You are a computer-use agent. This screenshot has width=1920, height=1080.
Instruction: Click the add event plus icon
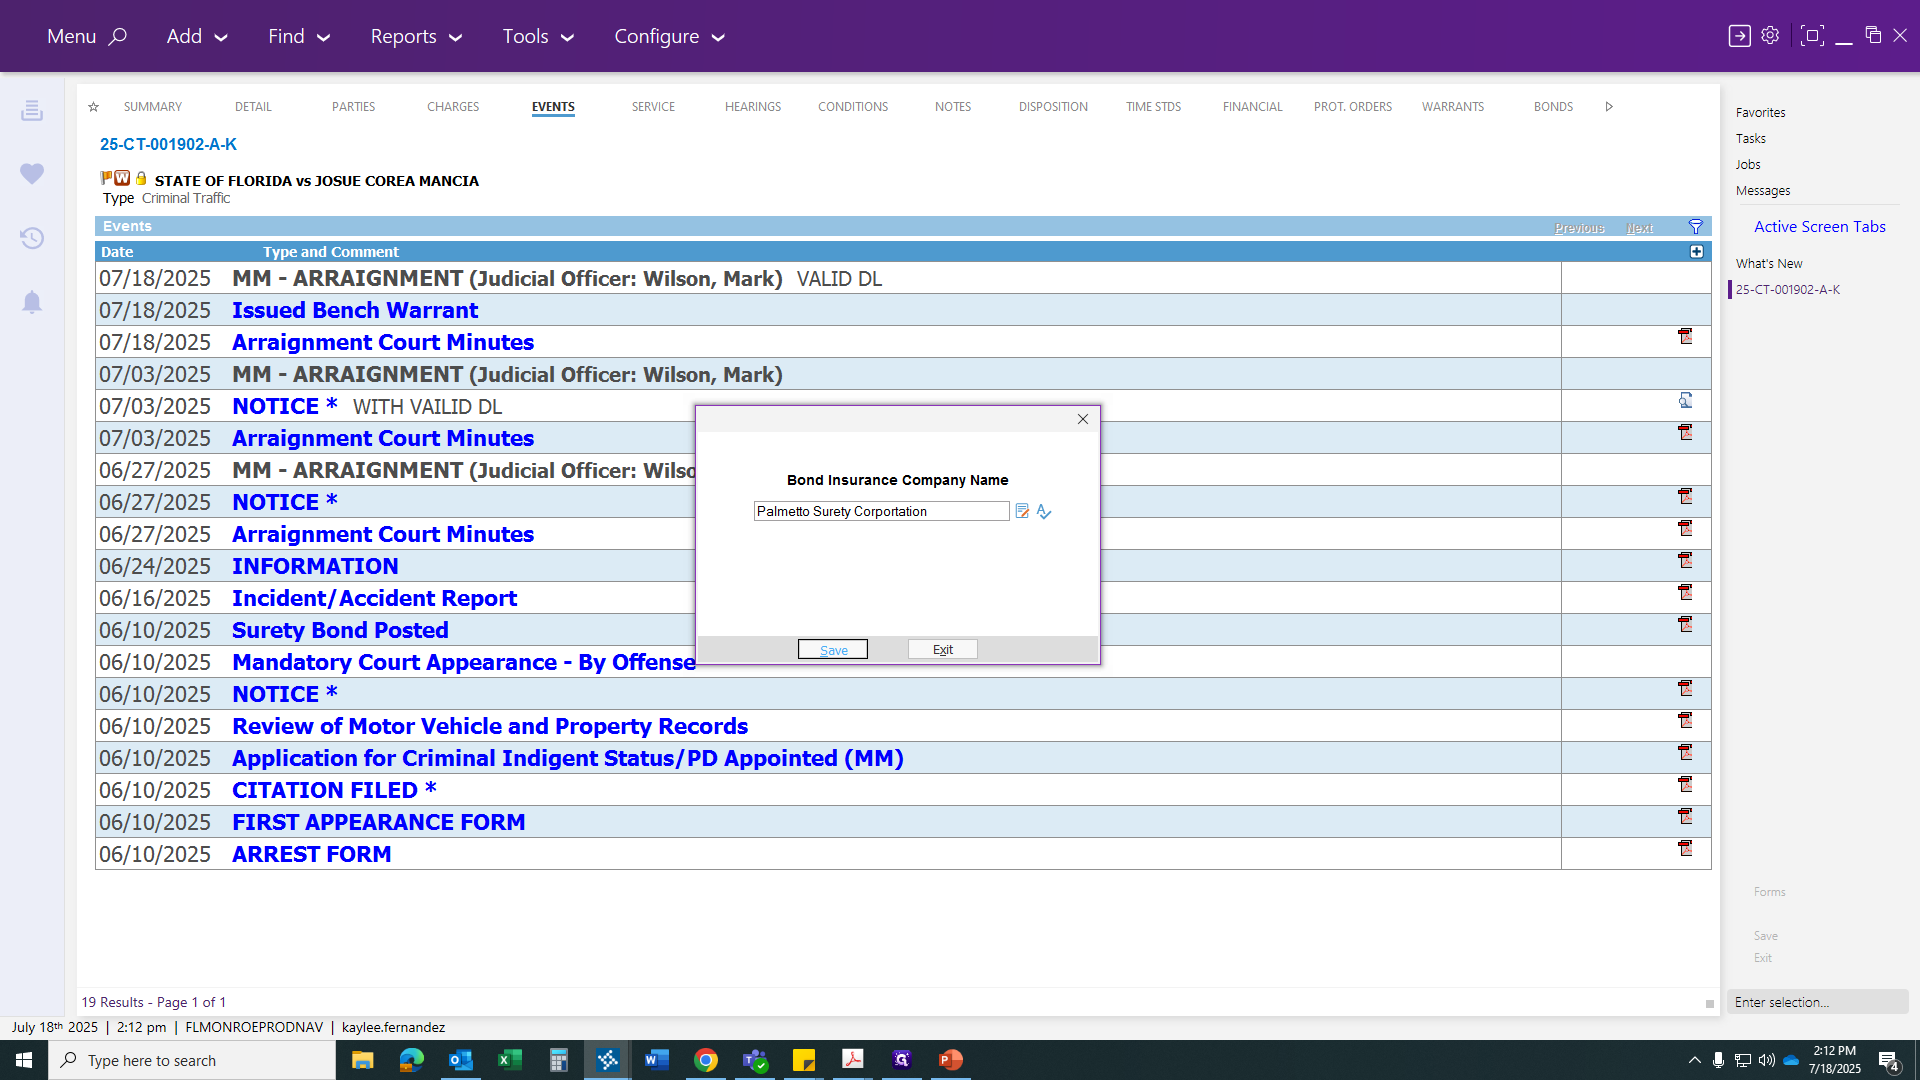coord(1697,252)
